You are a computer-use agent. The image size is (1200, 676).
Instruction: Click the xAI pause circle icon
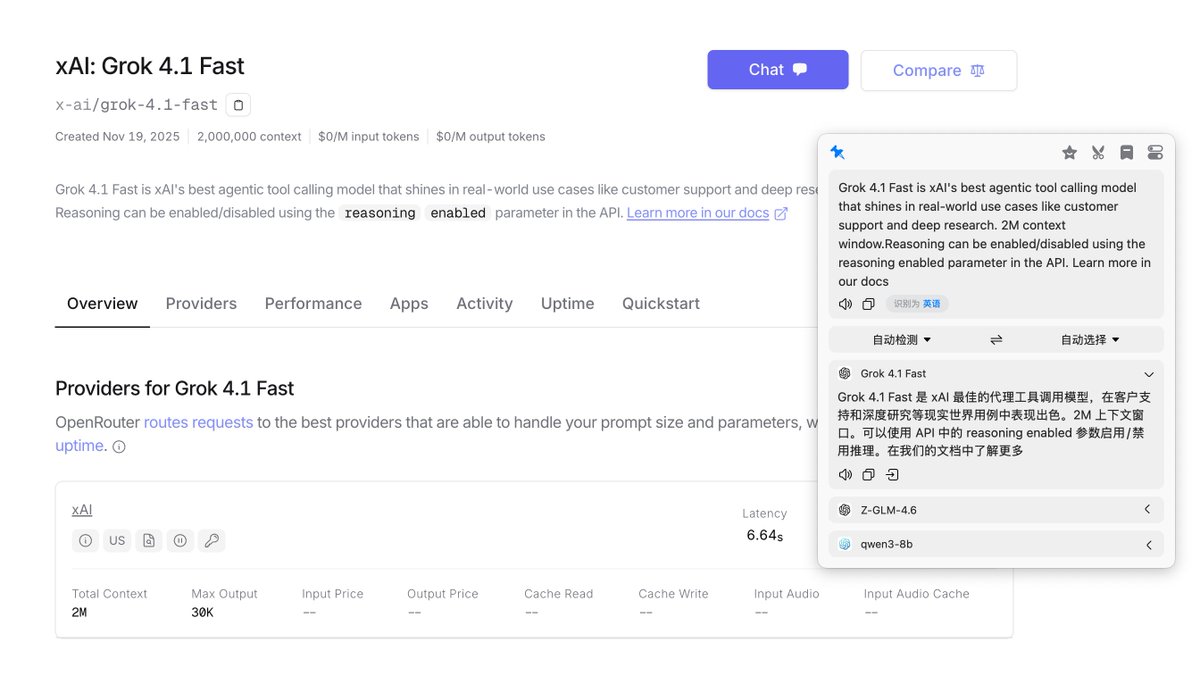click(180, 540)
